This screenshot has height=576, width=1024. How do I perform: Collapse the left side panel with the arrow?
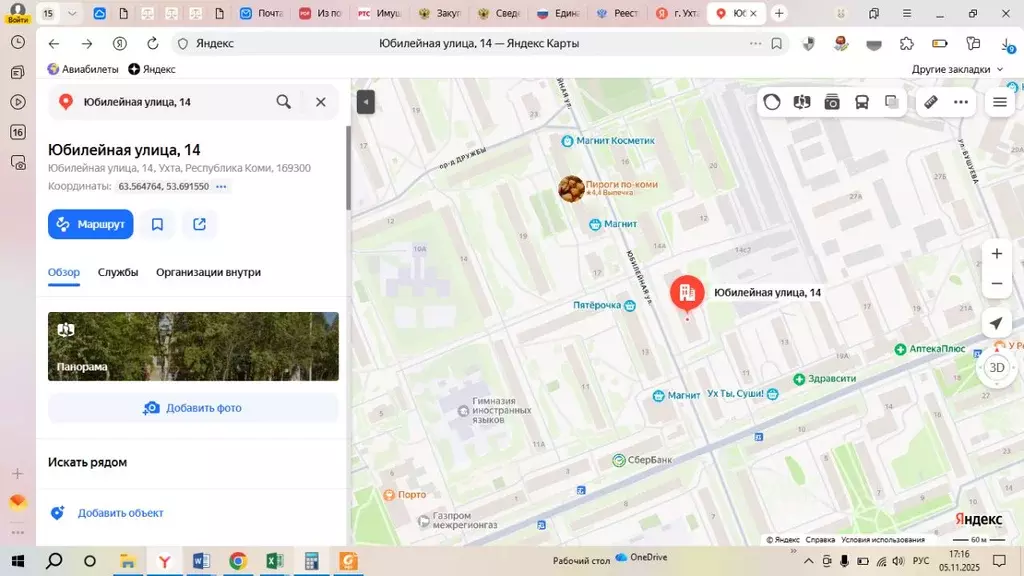tap(366, 102)
